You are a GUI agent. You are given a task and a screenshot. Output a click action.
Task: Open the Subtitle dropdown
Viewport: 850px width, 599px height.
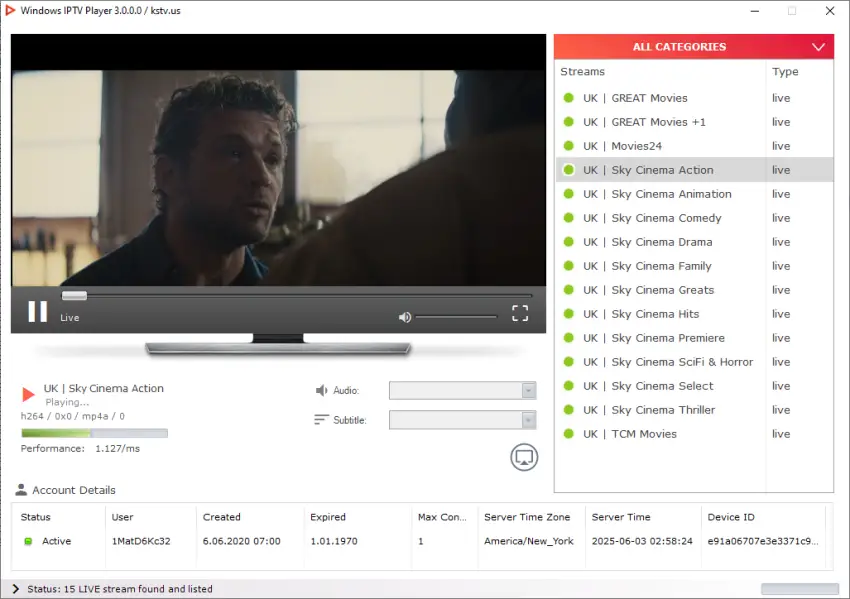pos(462,420)
